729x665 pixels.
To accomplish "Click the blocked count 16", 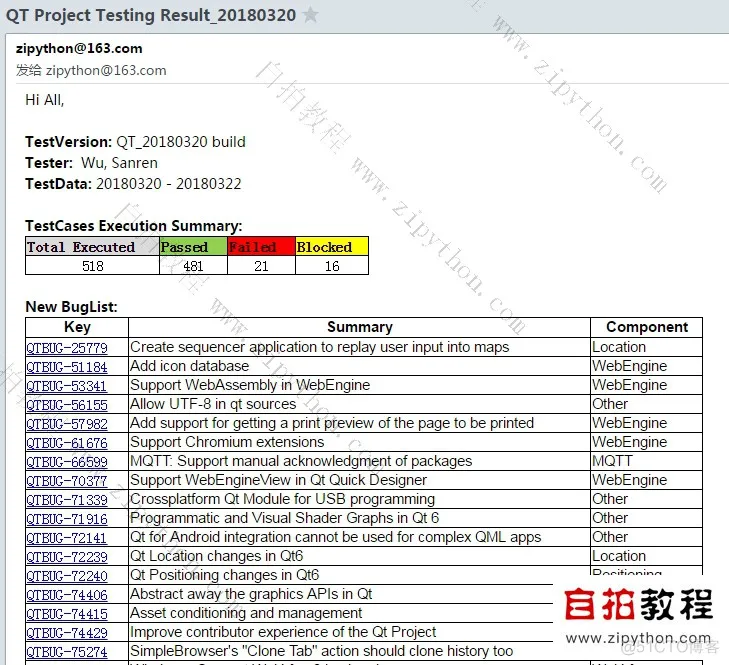I will pyautogui.click(x=332, y=266).
